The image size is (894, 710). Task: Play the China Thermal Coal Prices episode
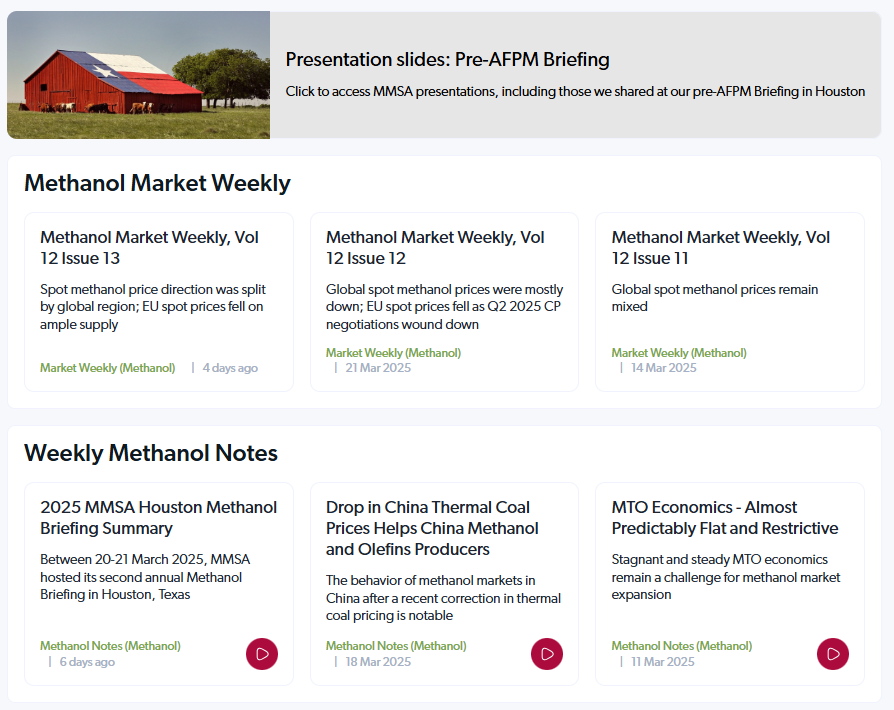point(546,653)
